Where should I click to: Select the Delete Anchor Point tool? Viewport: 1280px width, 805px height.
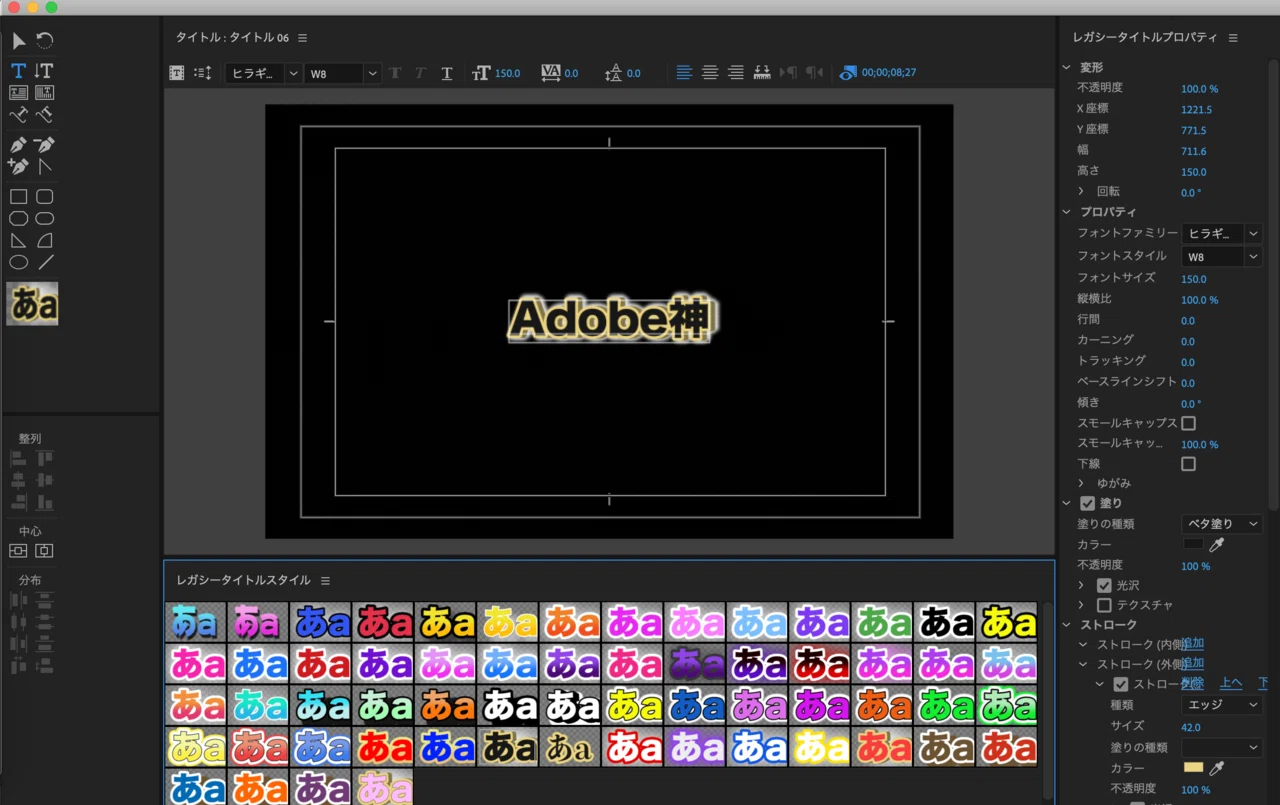44,145
